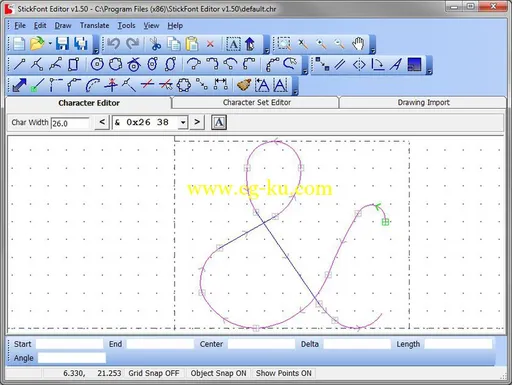Click the Start coordinate field
Screen dimensions: 512x385
(x=70, y=344)
